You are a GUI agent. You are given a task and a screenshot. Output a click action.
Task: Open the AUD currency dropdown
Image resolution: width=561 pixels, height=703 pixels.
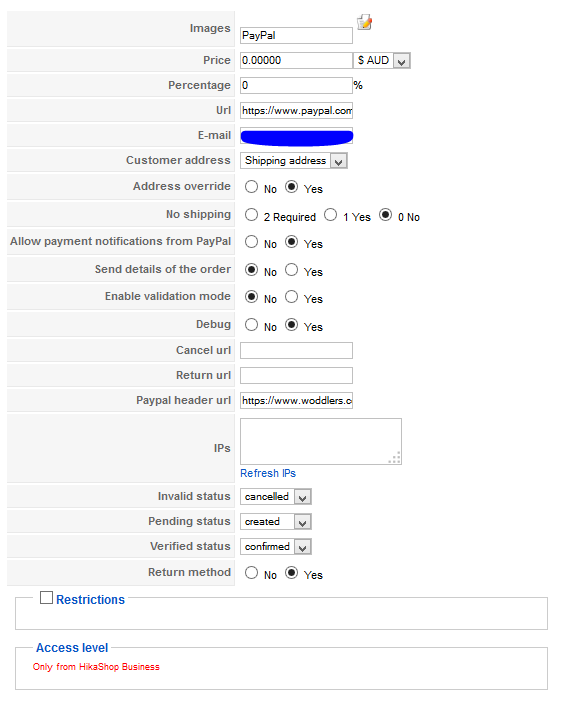(381, 61)
